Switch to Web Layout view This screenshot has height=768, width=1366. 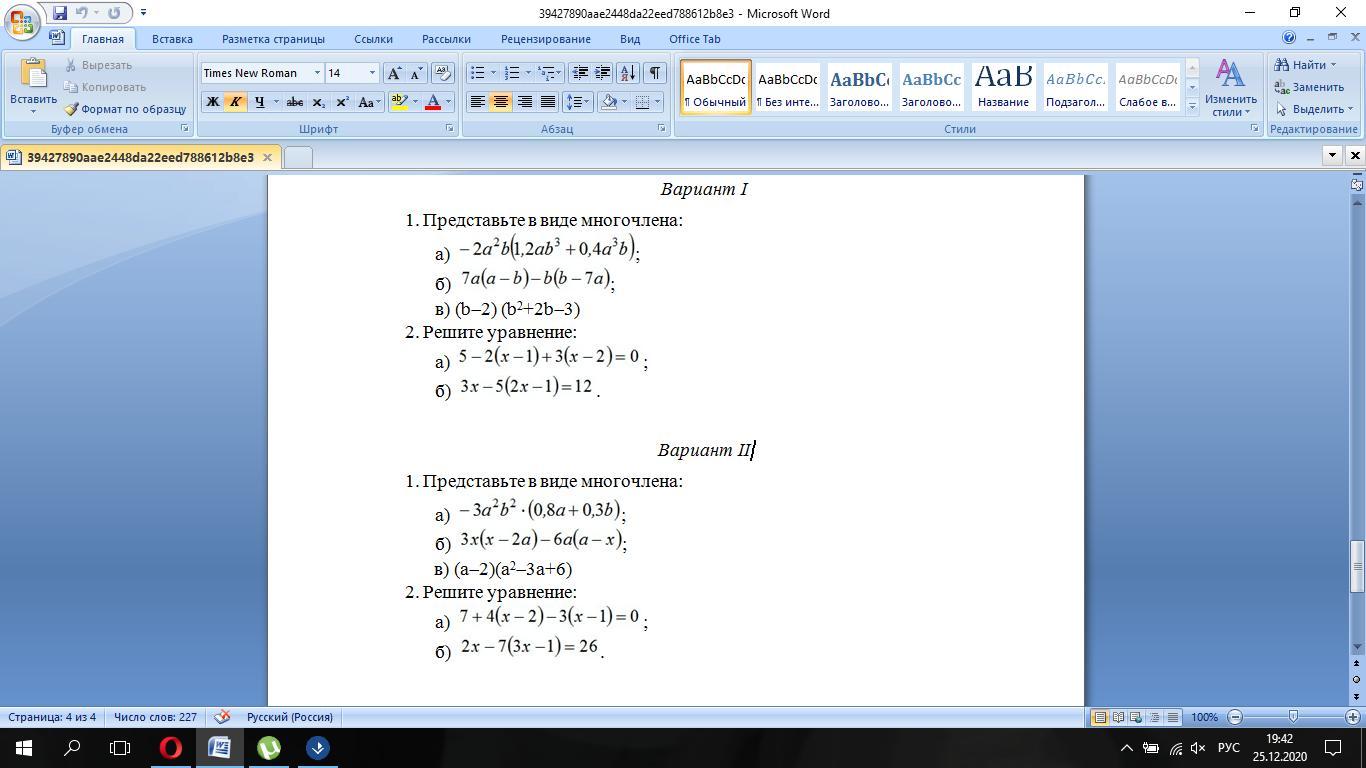click(1136, 717)
